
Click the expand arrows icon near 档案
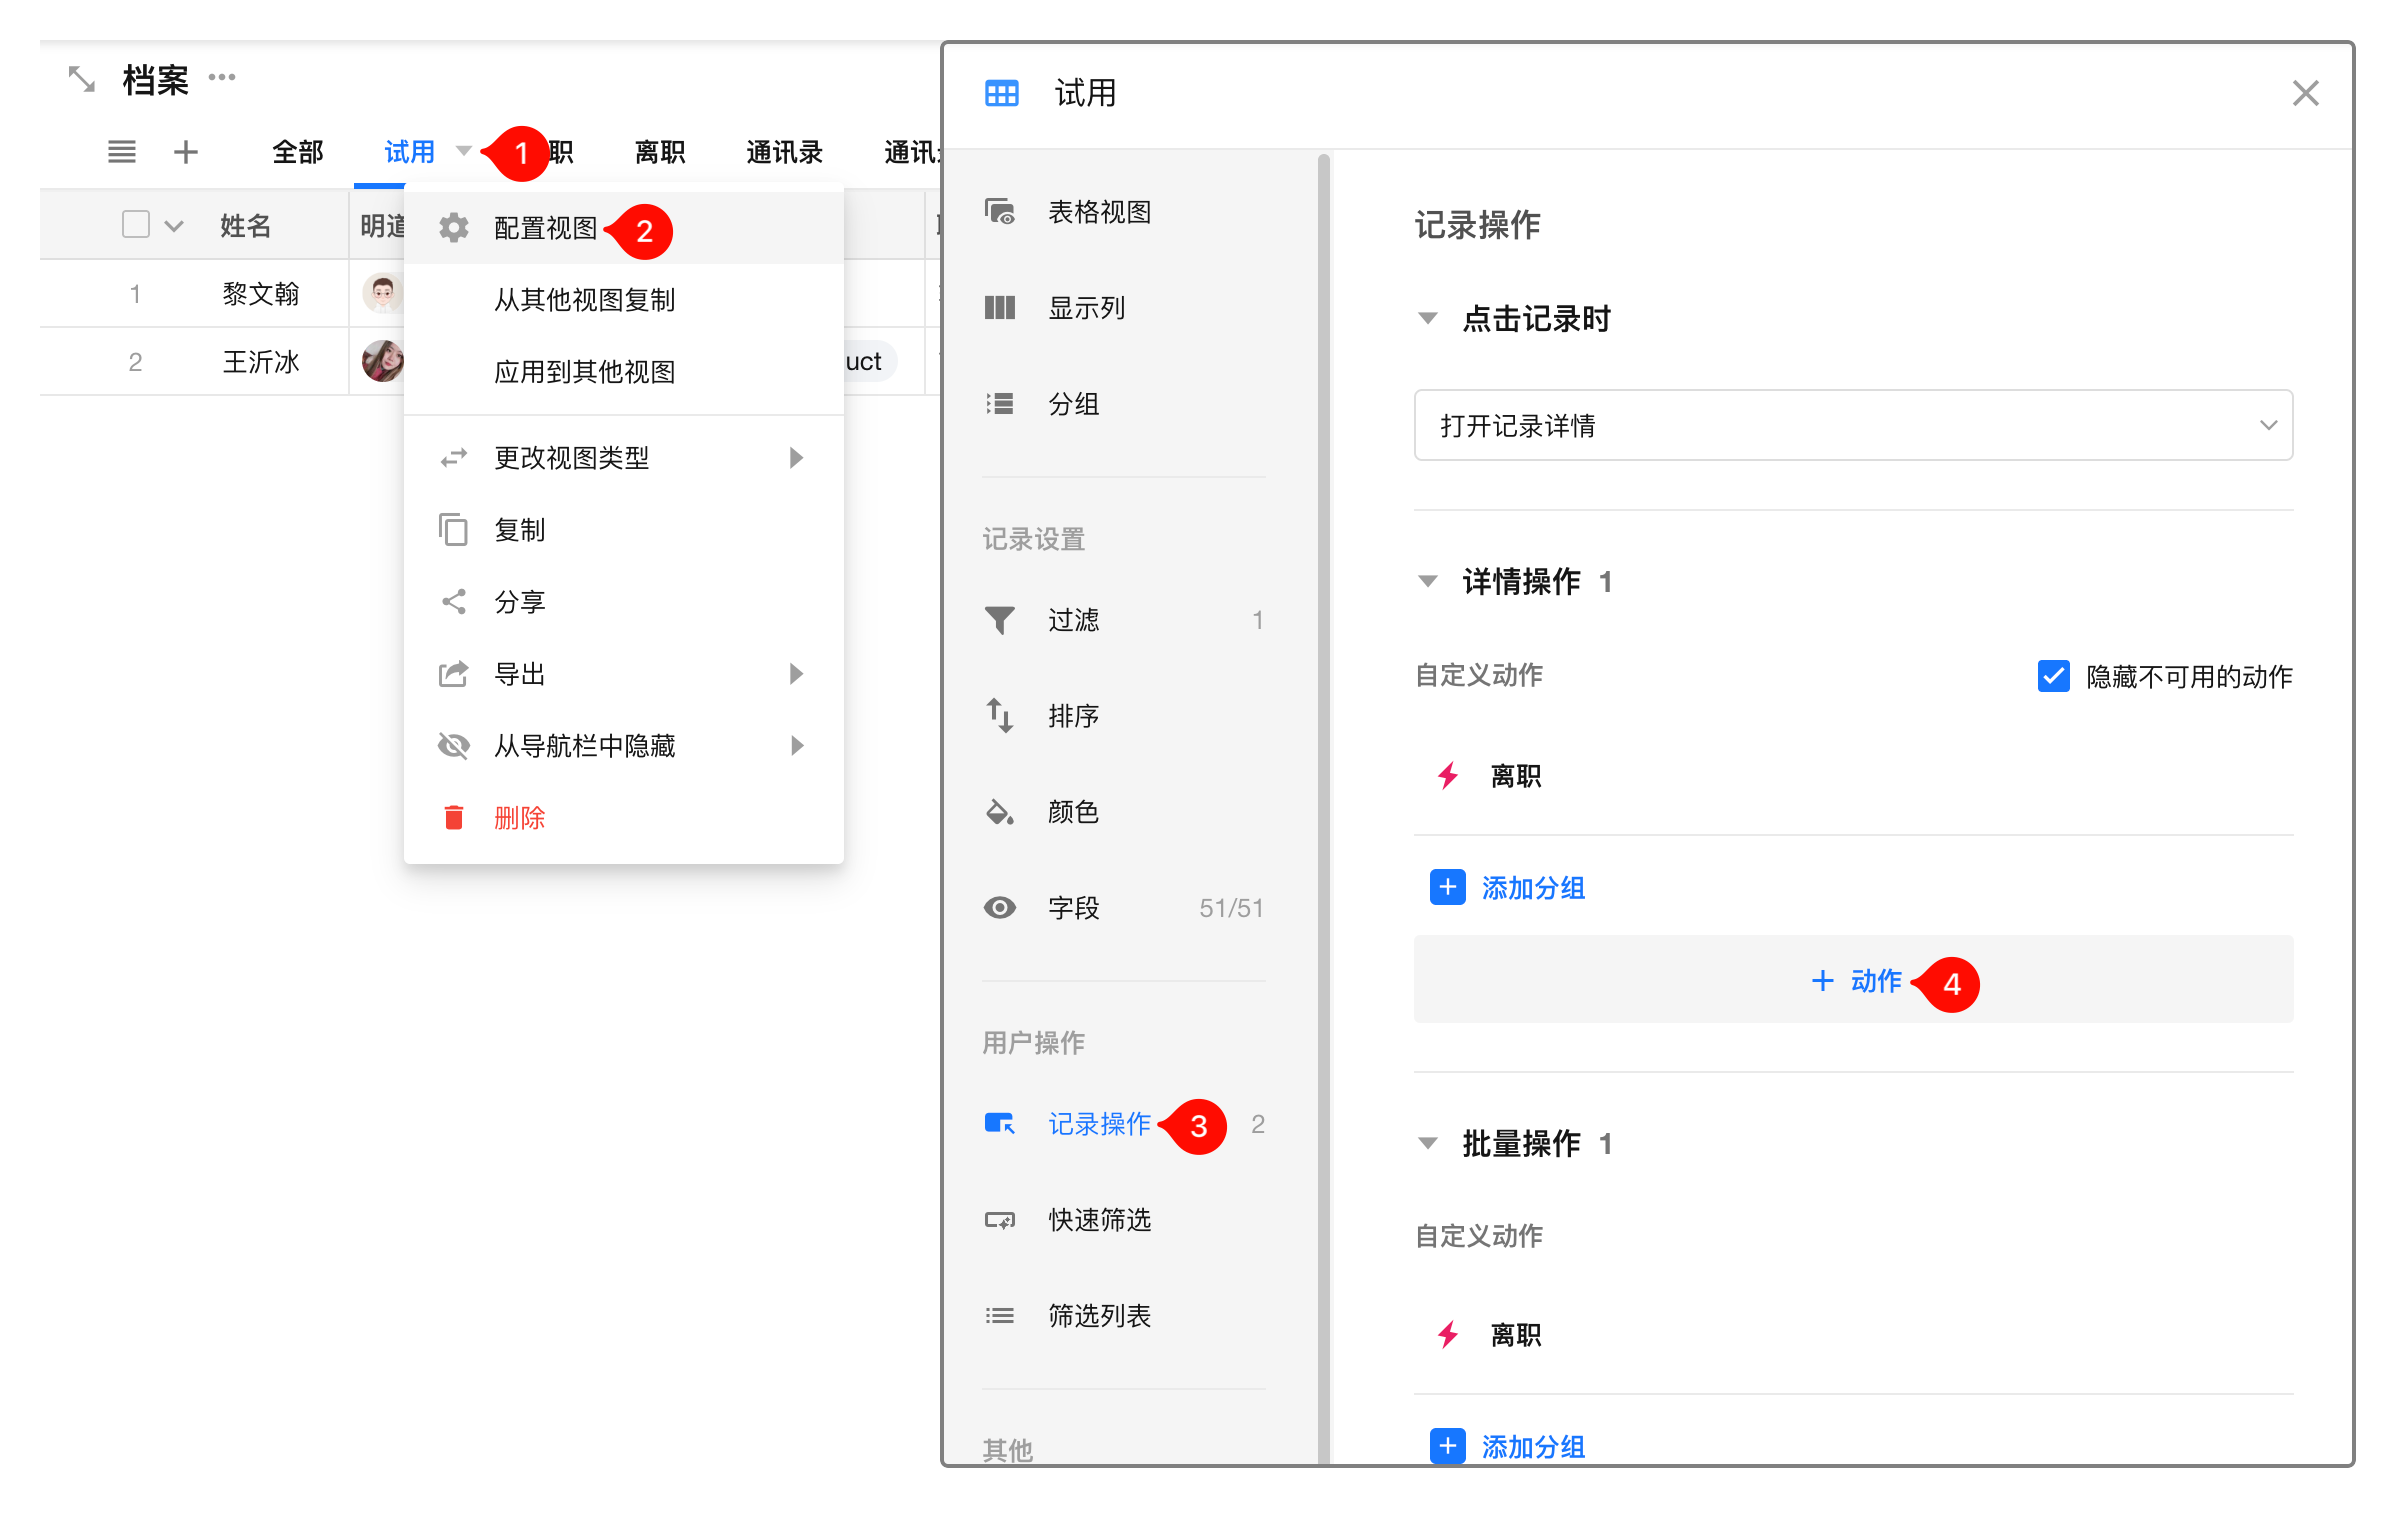pyautogui.click(x=81, y=79)
